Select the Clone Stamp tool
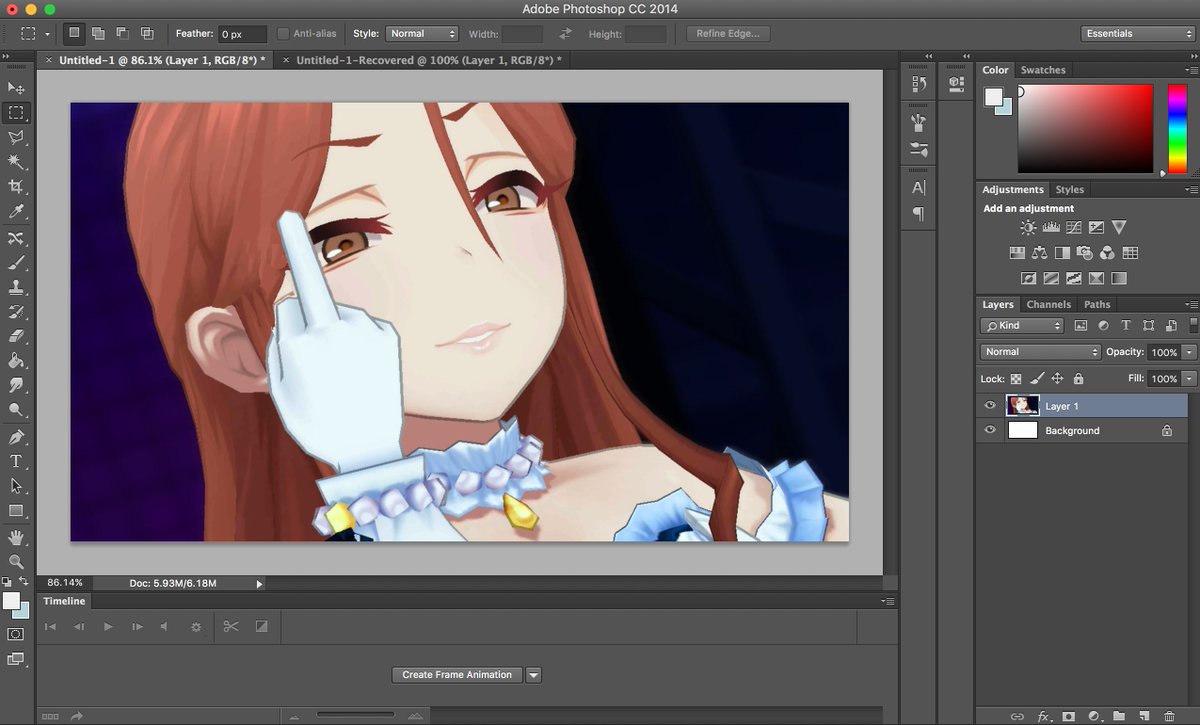The height and width of the screenshot is (725, 1200). click(16, 287)
